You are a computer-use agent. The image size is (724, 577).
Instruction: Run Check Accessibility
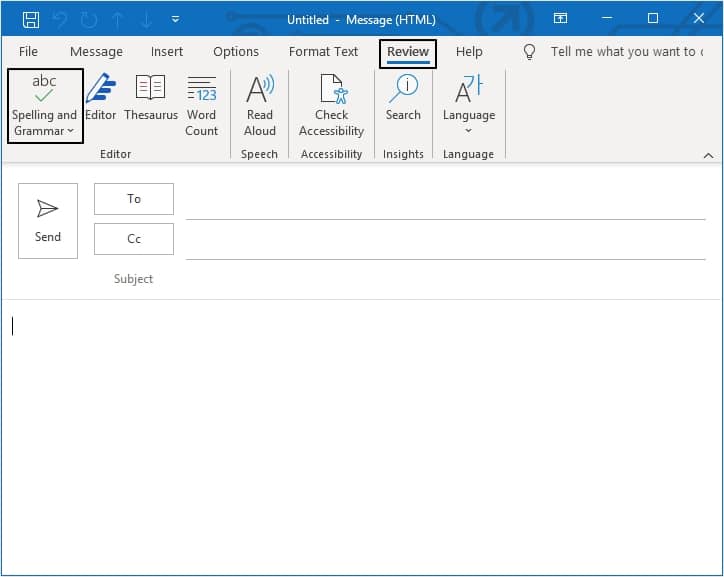pyautogui.click(x=332, y=105)
